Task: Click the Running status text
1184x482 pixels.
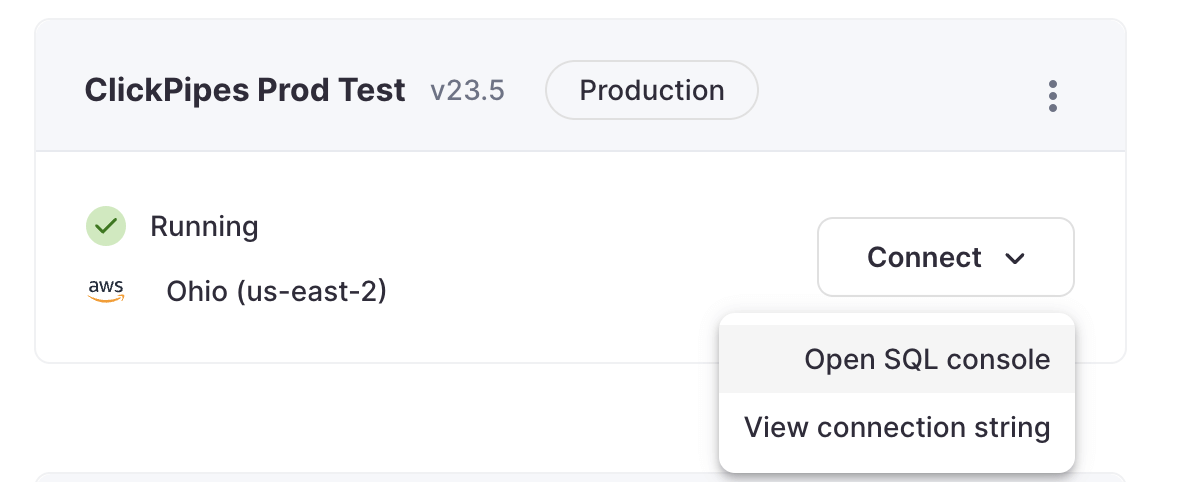Action: (x=204, y=227)
